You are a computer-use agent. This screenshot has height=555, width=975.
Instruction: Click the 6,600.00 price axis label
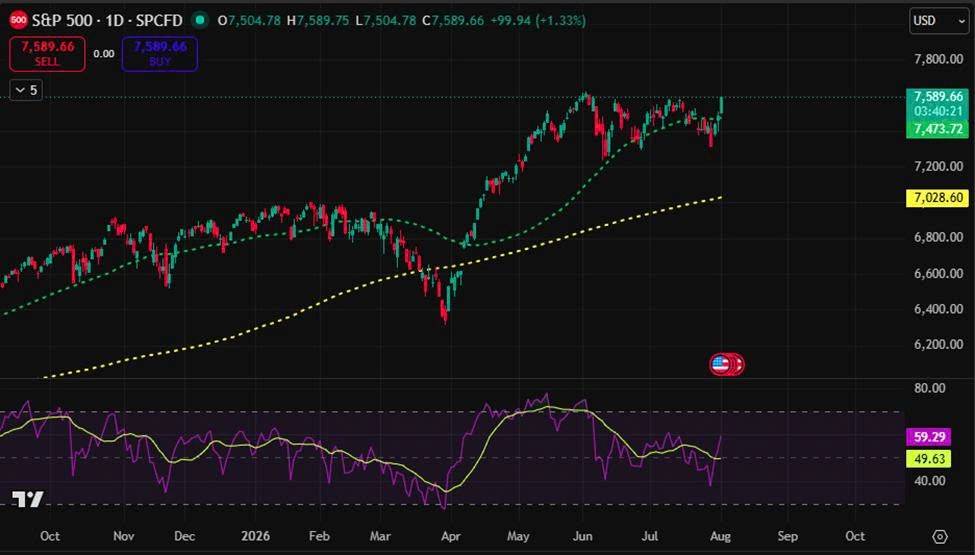[x=938, y=273]
